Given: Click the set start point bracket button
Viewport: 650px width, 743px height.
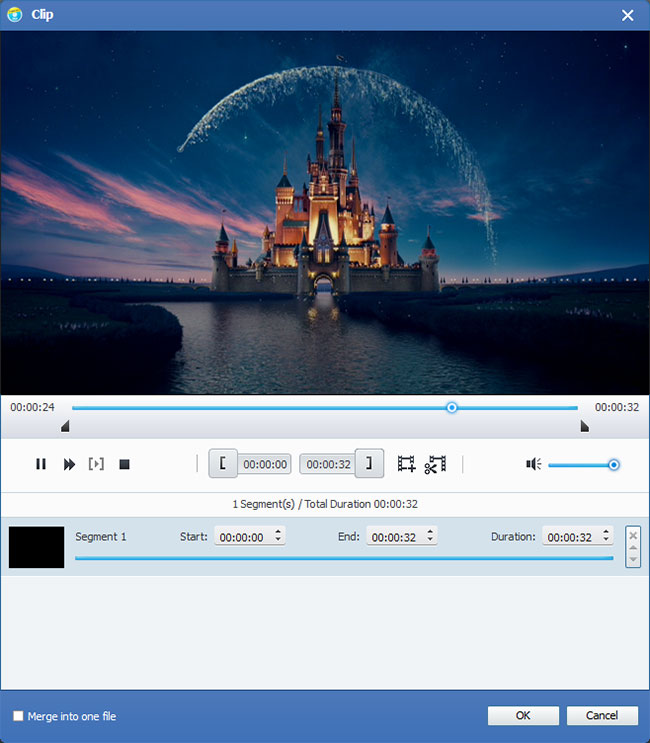Looking at the screenshot, I should (x=223, y=463).
